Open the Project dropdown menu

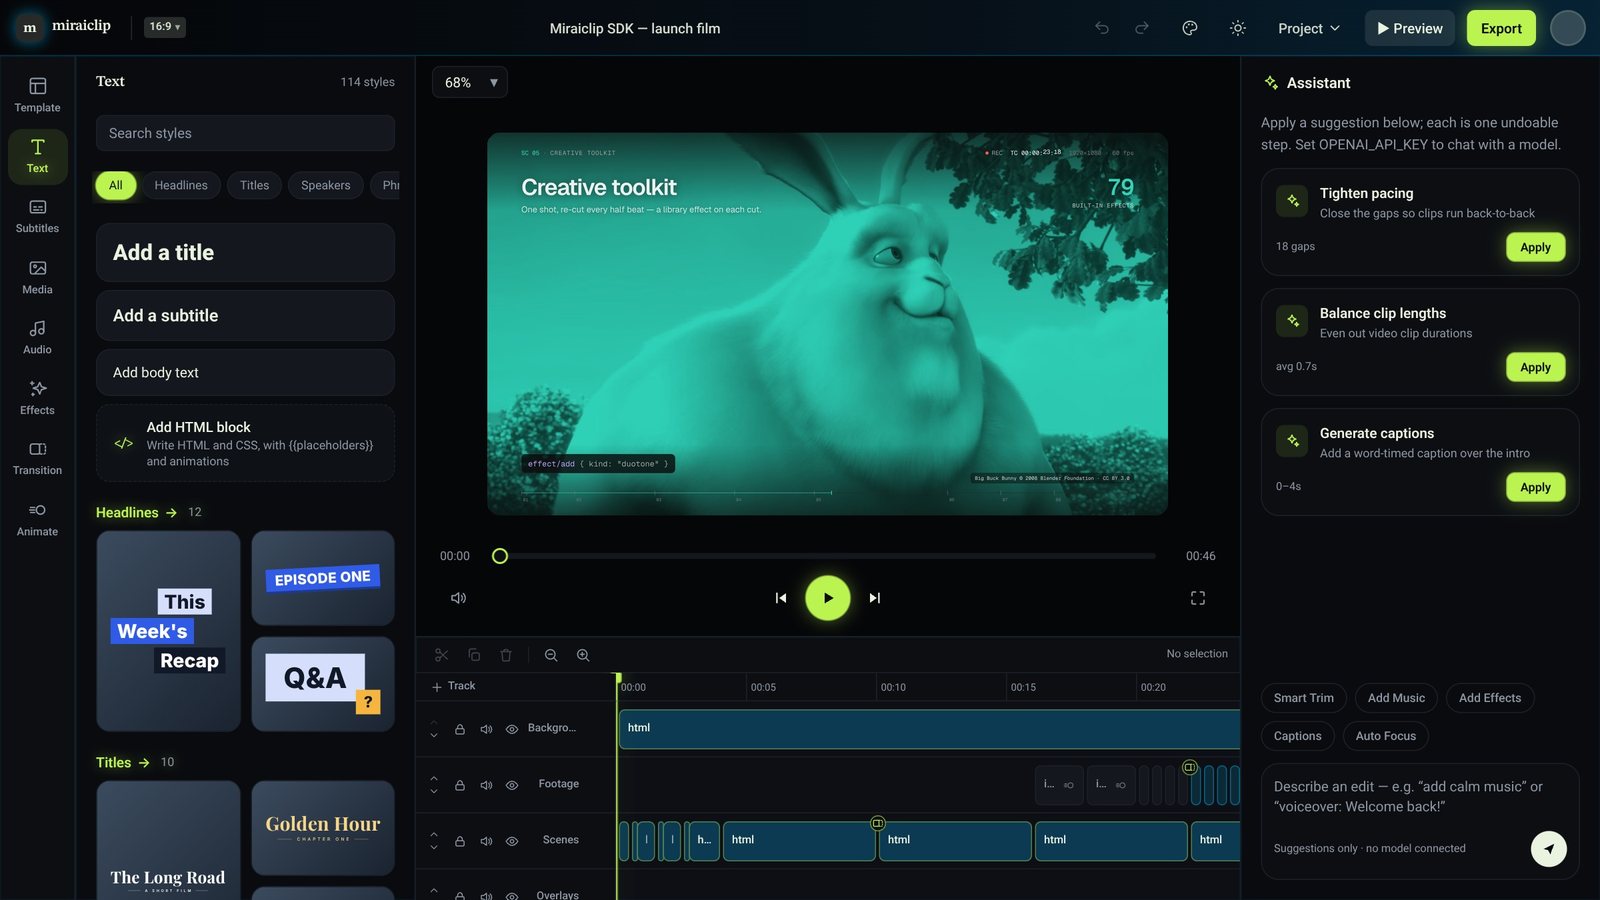click(x=1309, y=28)
